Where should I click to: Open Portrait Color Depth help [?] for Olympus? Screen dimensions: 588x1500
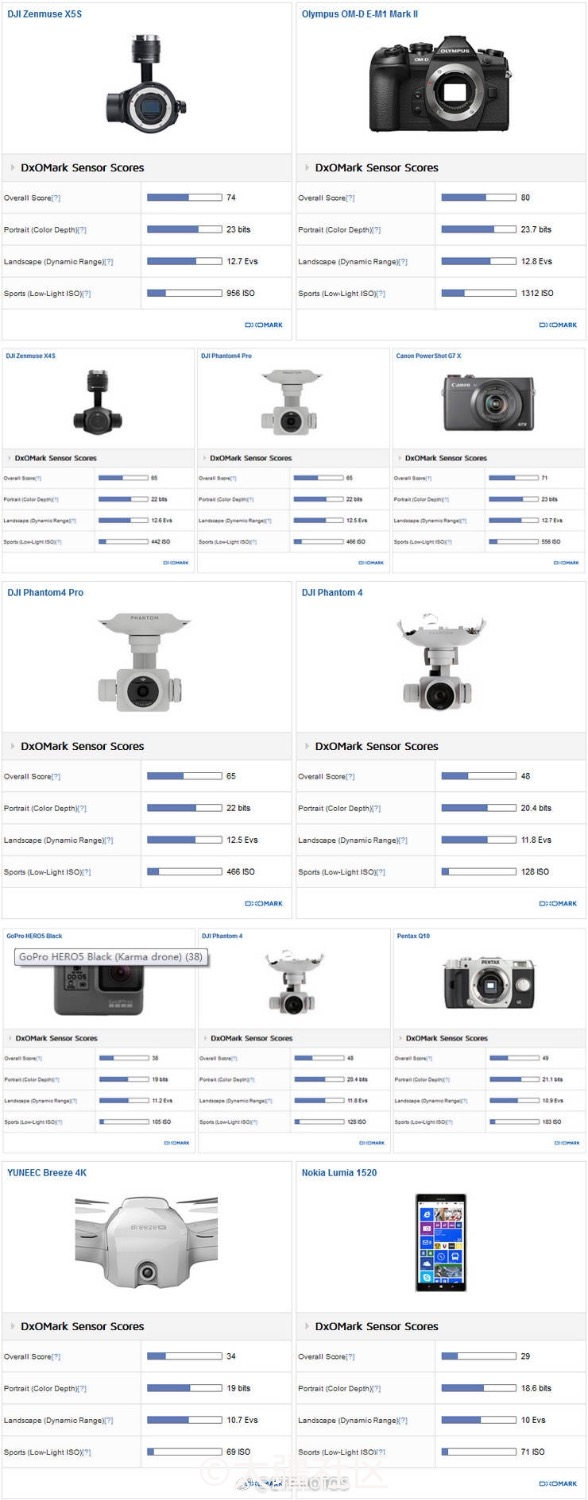376,230
